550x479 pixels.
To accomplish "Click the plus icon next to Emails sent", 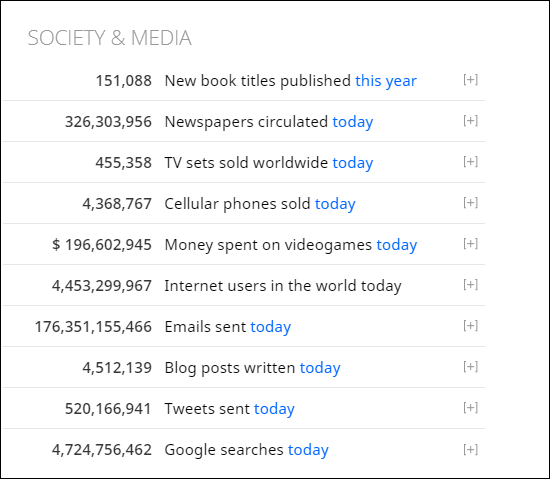I will 470,326.
